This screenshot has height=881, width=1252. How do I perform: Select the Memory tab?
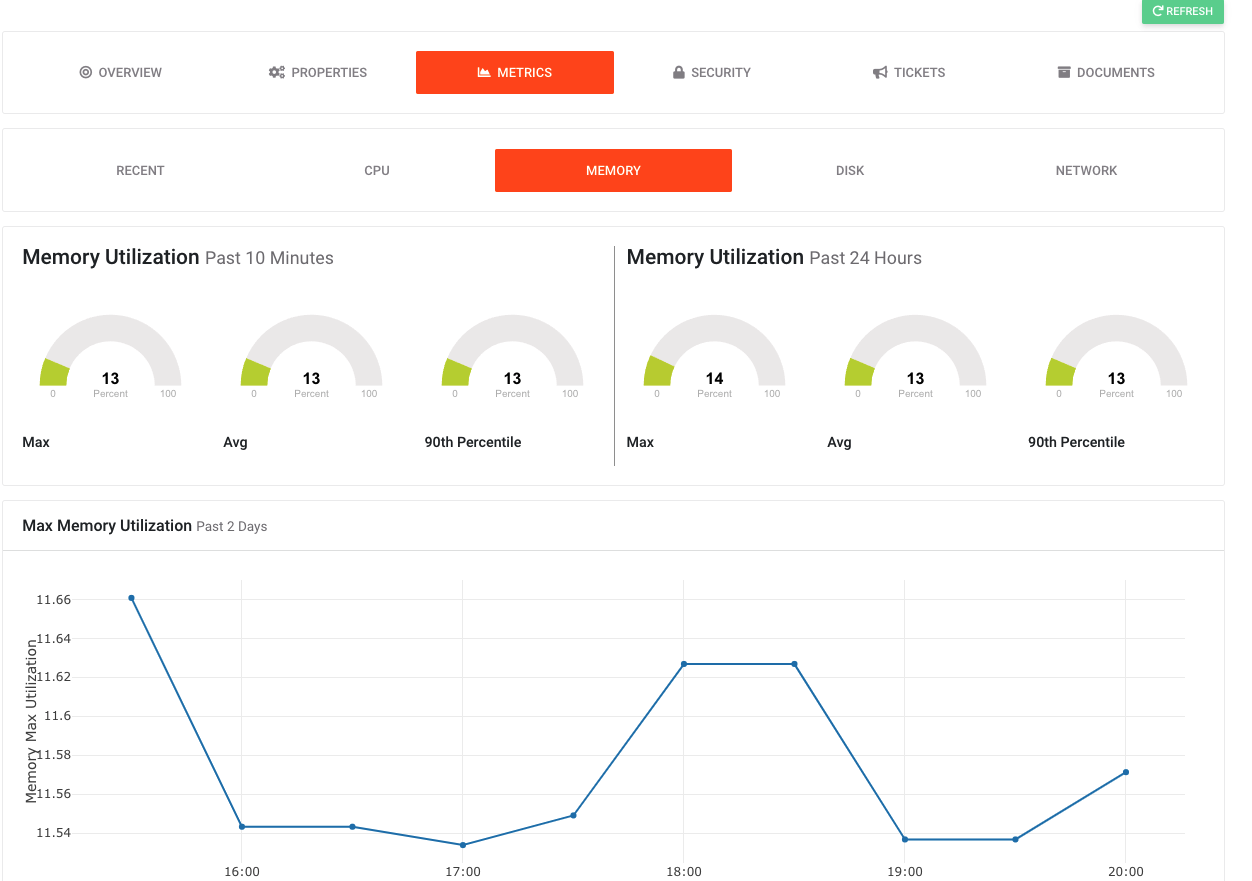(x=613, y=171)
